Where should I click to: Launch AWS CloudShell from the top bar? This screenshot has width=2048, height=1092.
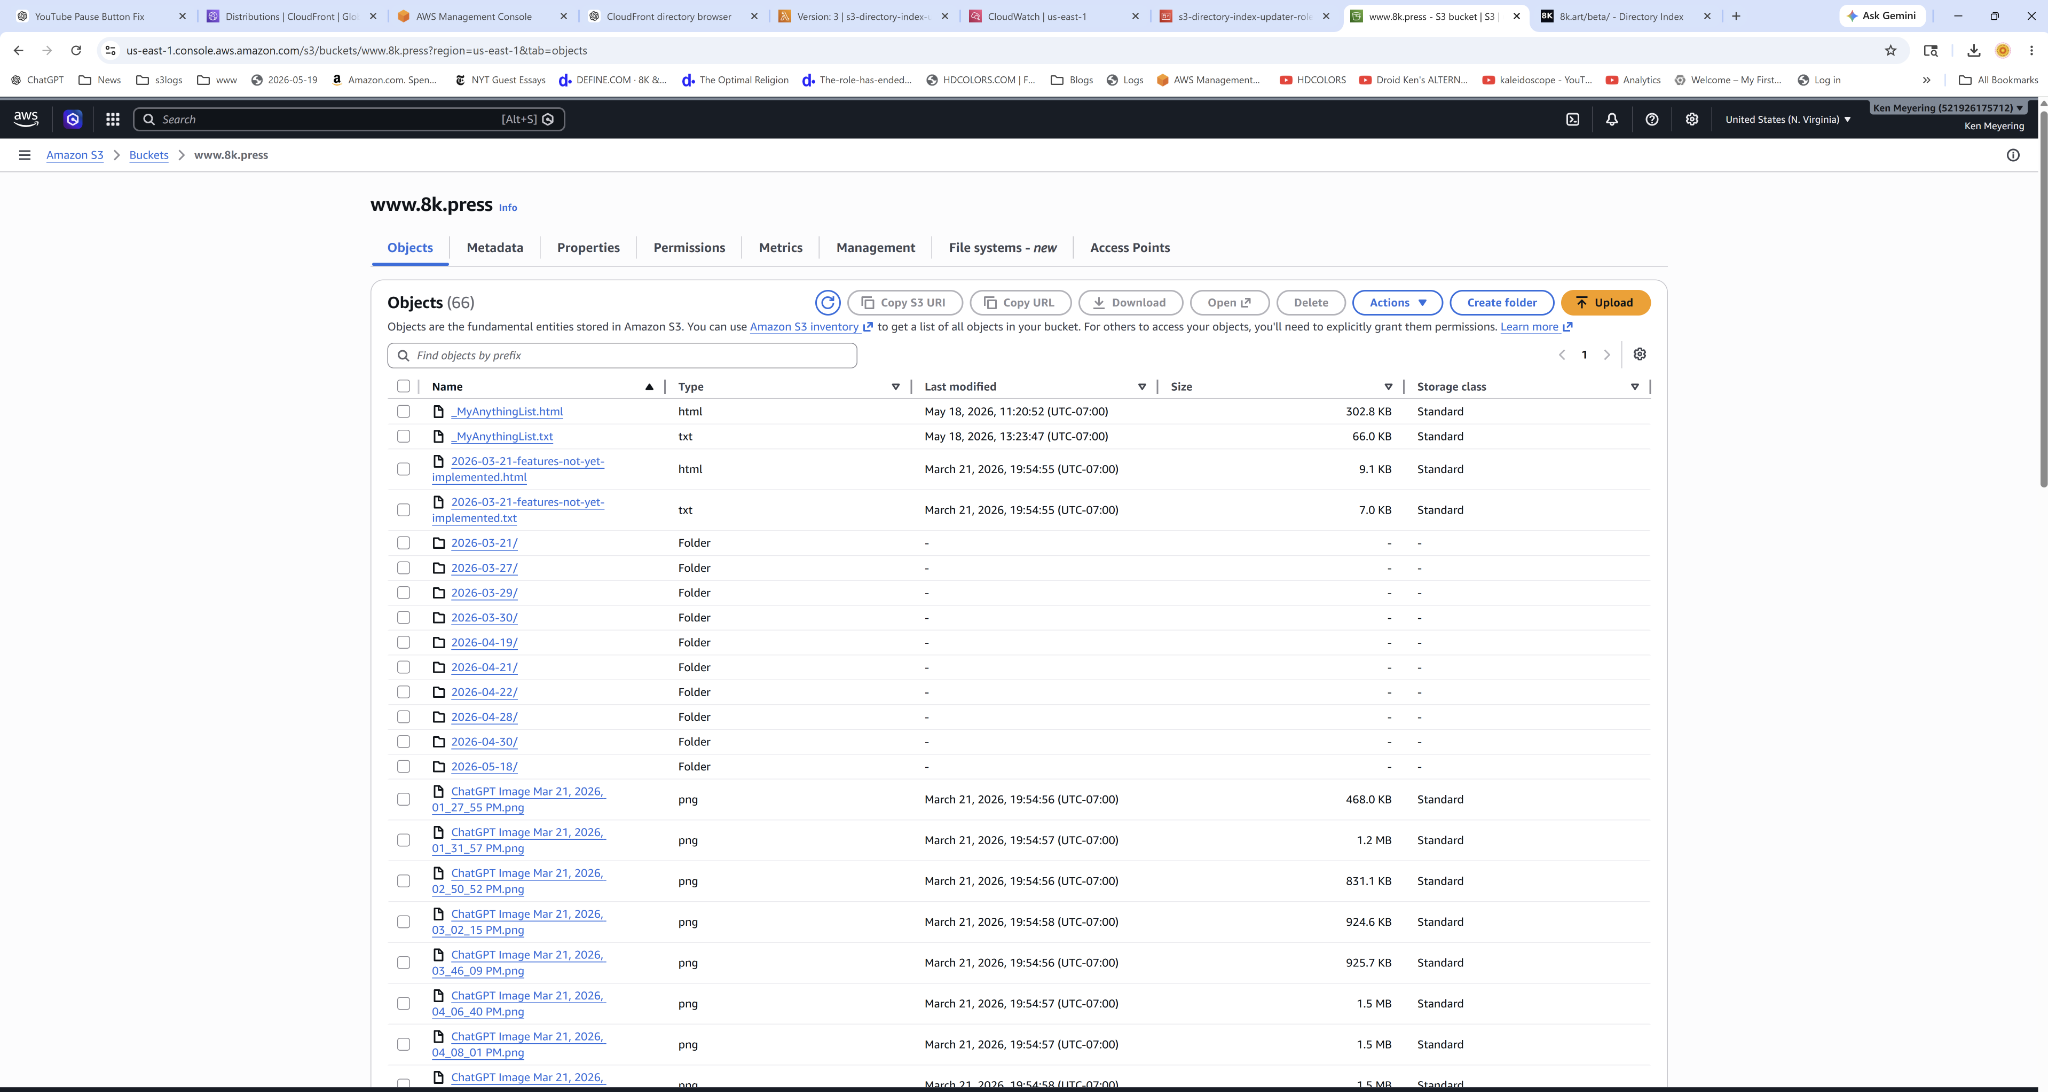coord(1573,119)
